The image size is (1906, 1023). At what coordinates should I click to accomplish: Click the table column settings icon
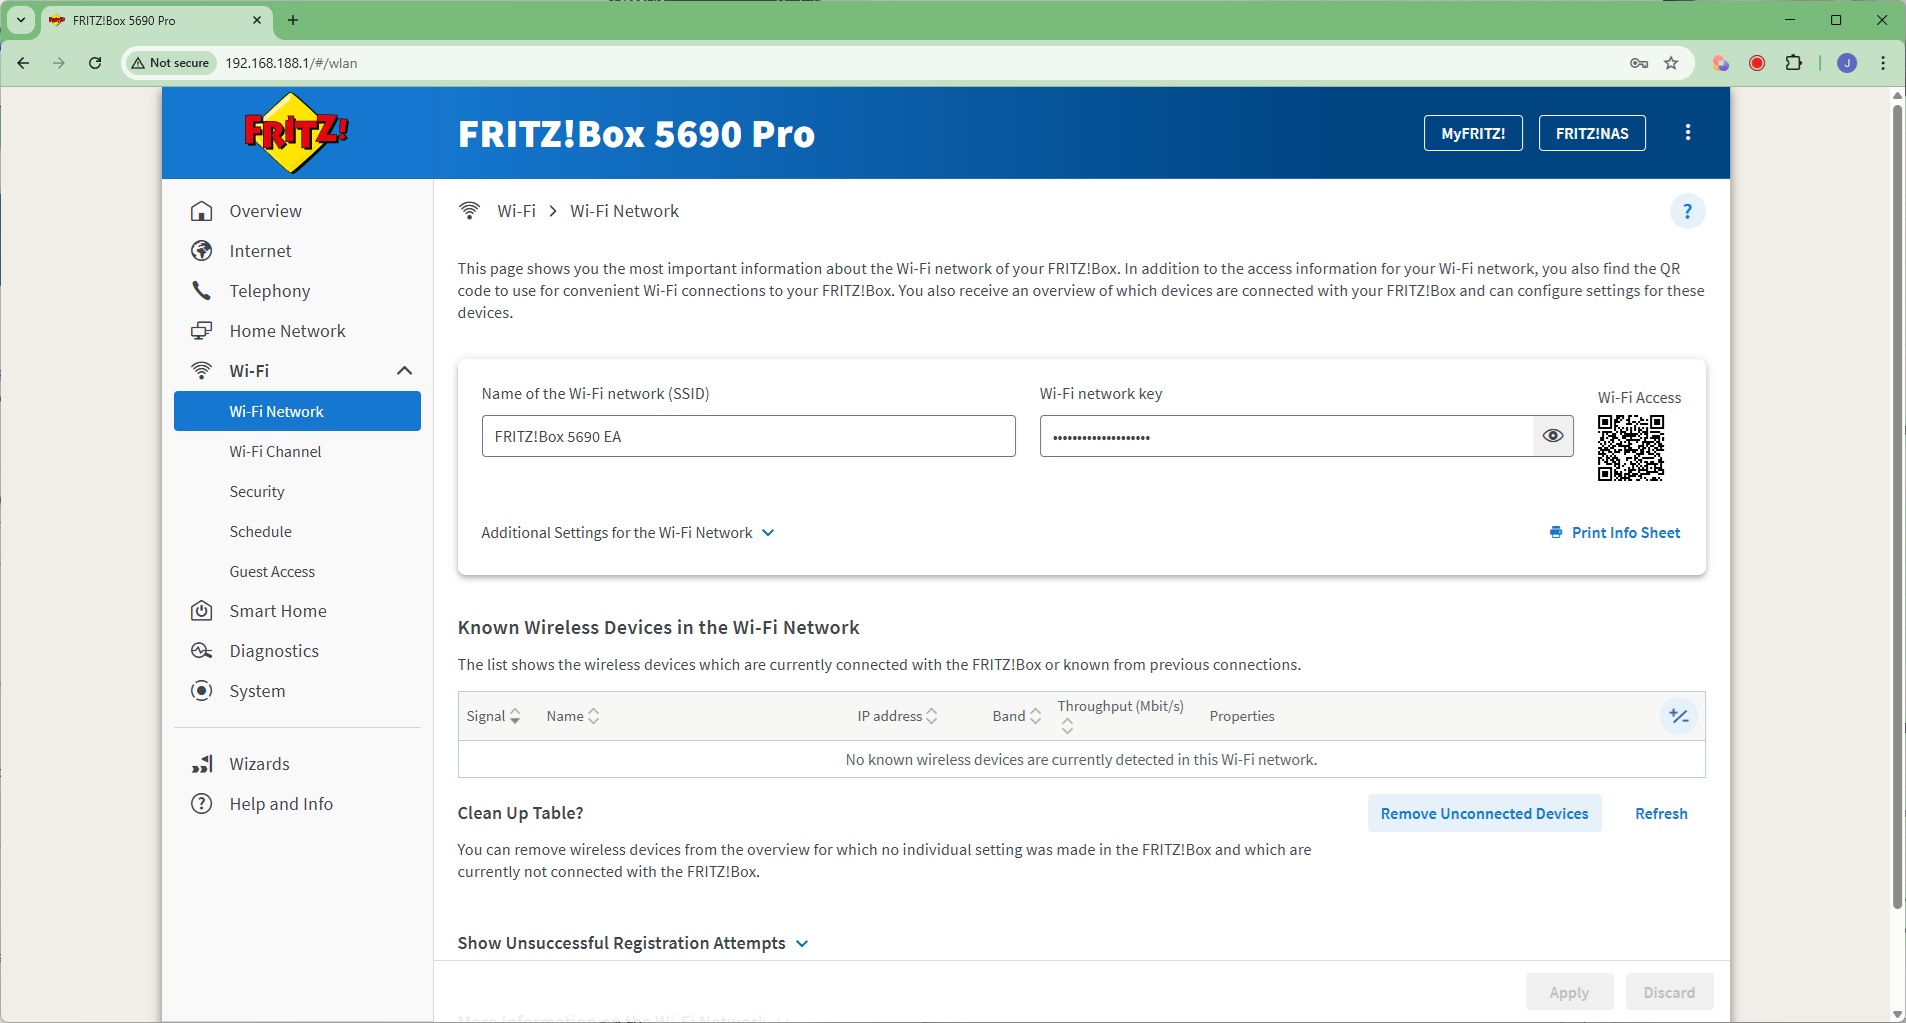click(x=1679, y=716)
